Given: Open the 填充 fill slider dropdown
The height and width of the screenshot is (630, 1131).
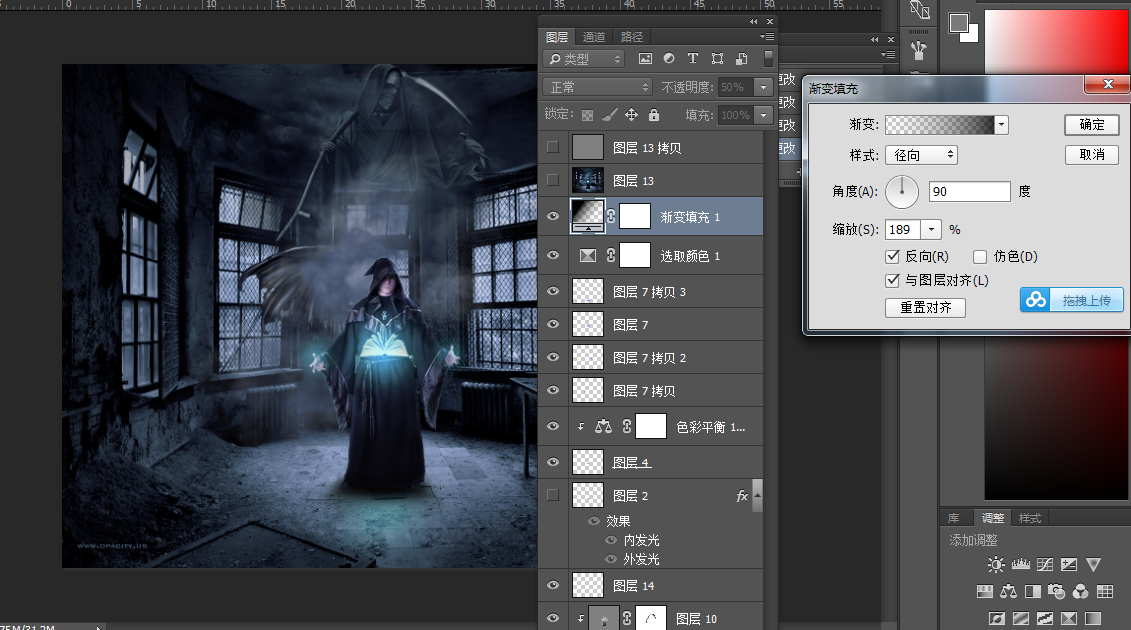Looking at the screenshot, I should (763, 115).
